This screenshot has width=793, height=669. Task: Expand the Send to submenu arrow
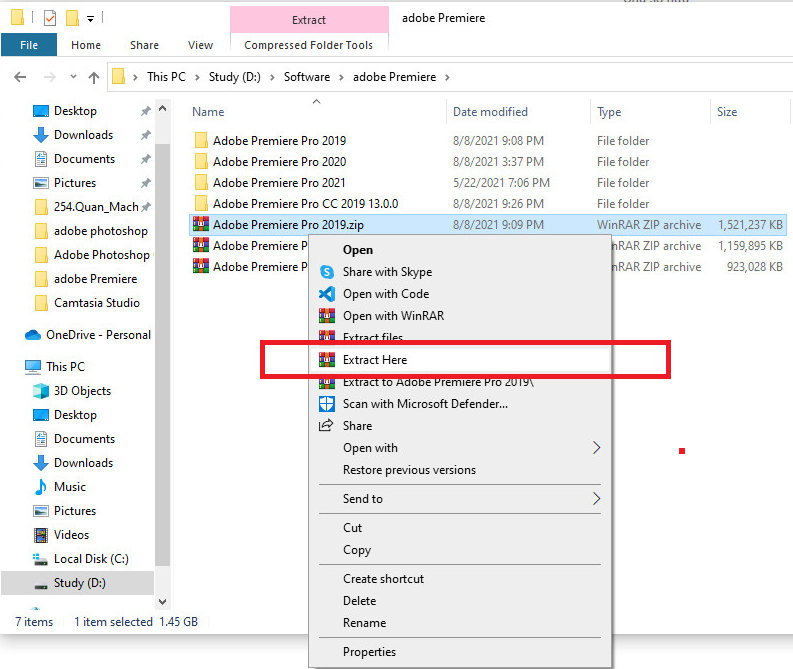point(597,498)
